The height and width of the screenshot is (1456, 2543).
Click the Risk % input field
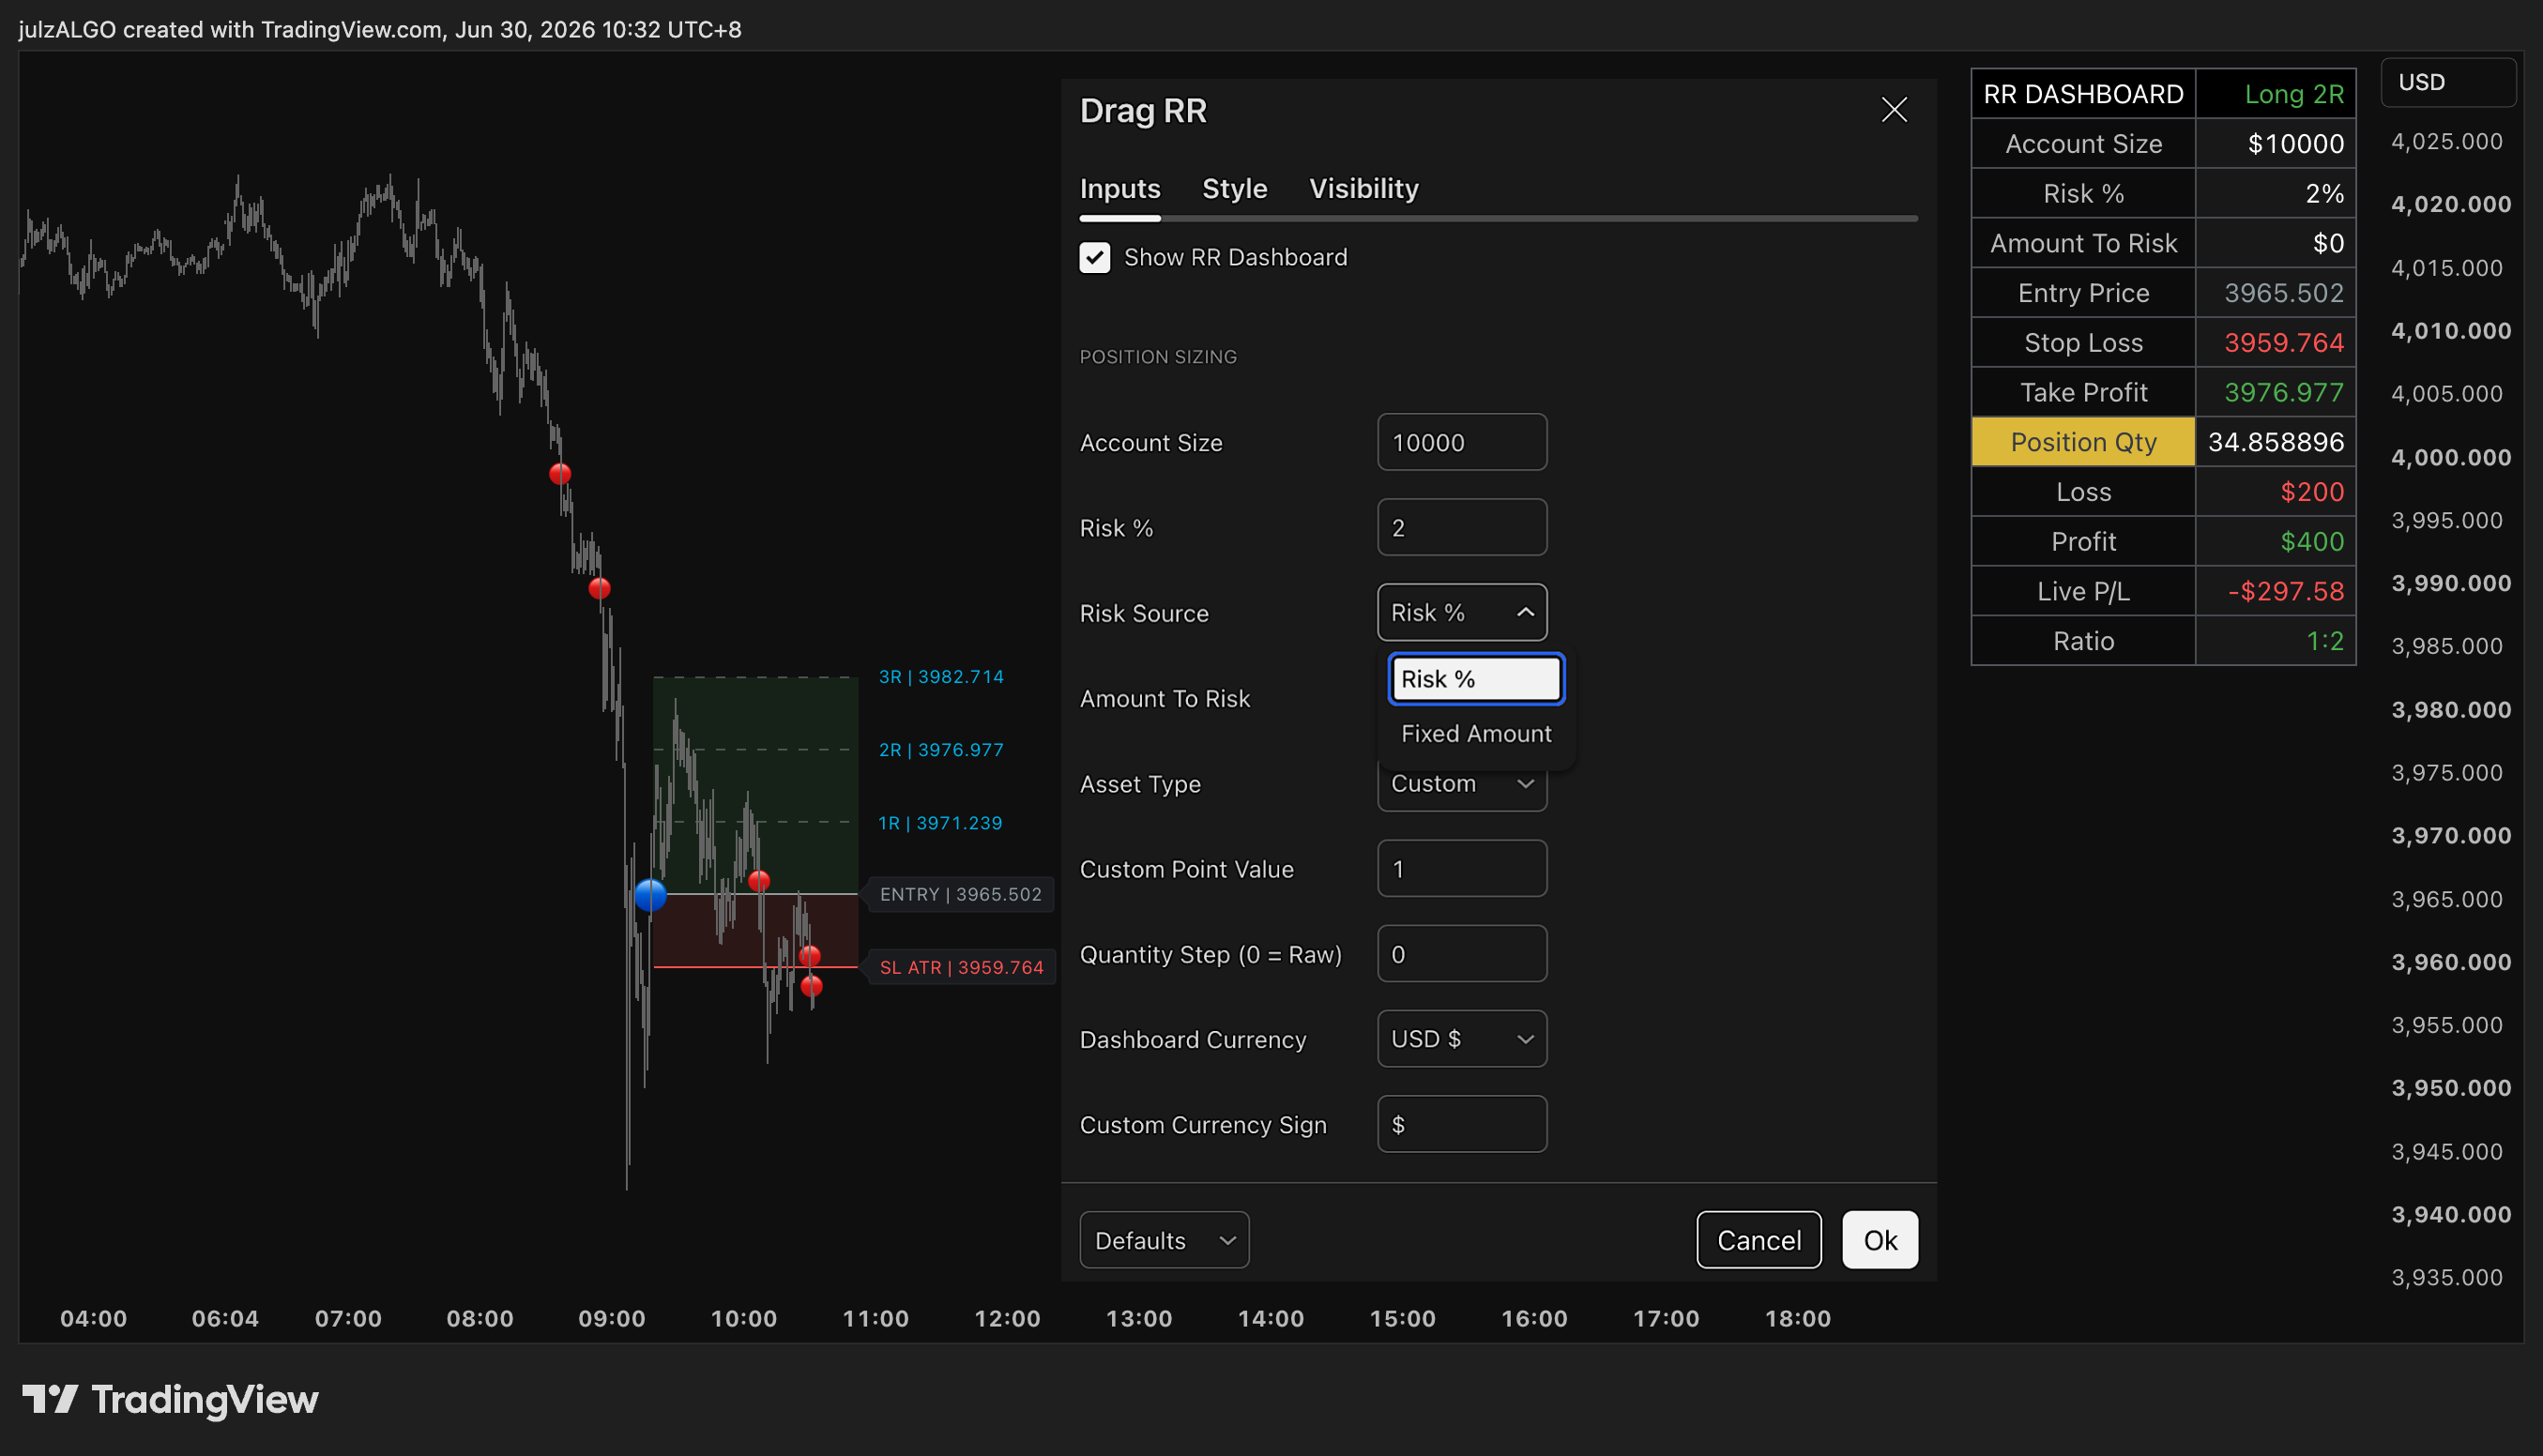[x=1462, y=527]
